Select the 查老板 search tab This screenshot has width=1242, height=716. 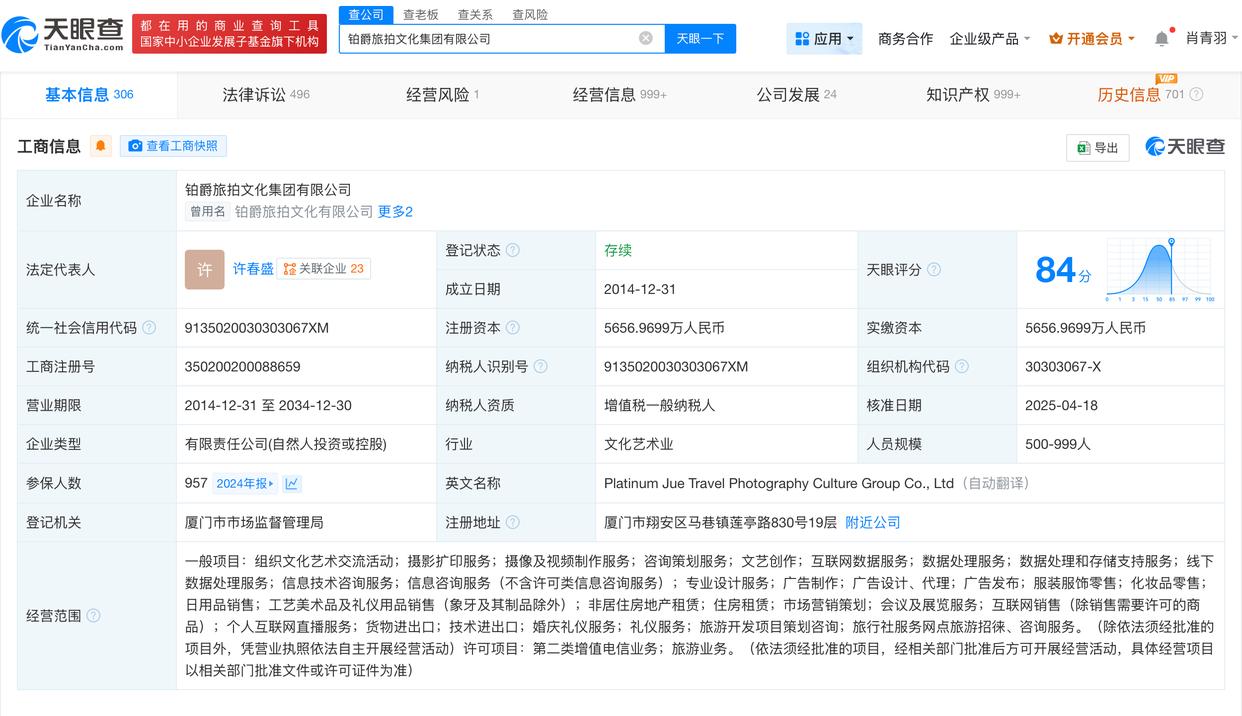(x=421, y=15)
